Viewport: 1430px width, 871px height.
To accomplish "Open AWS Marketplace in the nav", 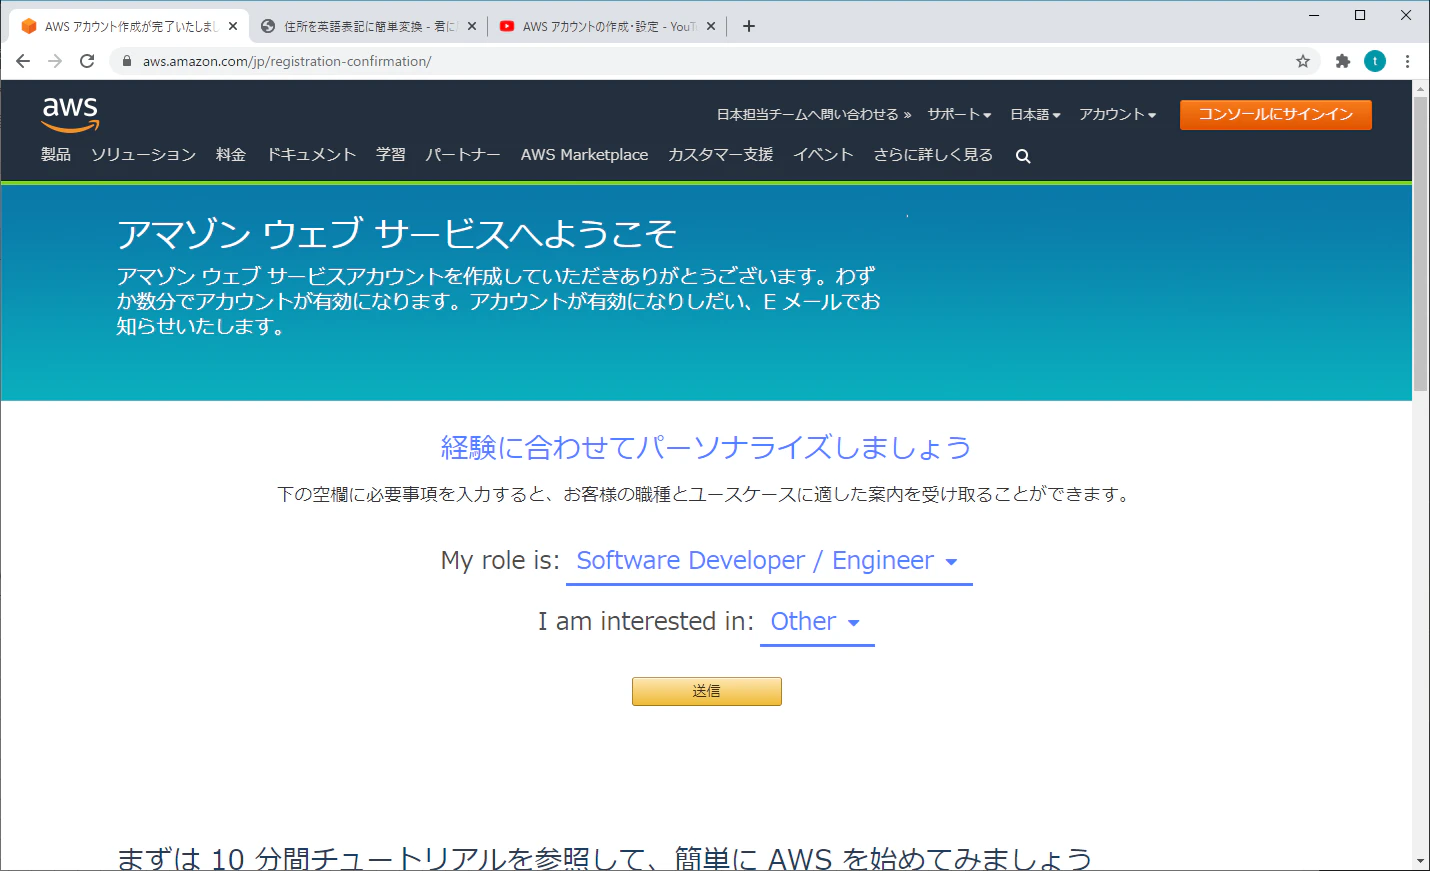I will pos(584,154).
